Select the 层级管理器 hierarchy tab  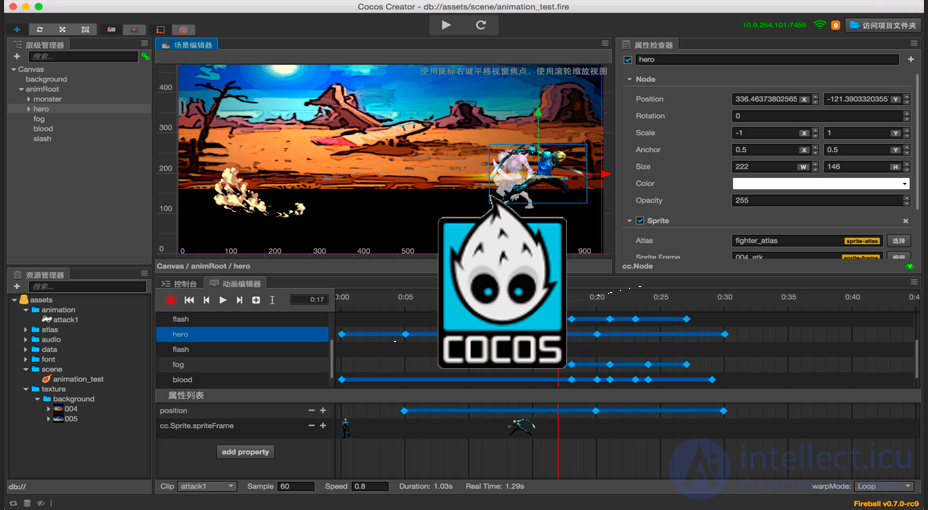coord(39,45)
